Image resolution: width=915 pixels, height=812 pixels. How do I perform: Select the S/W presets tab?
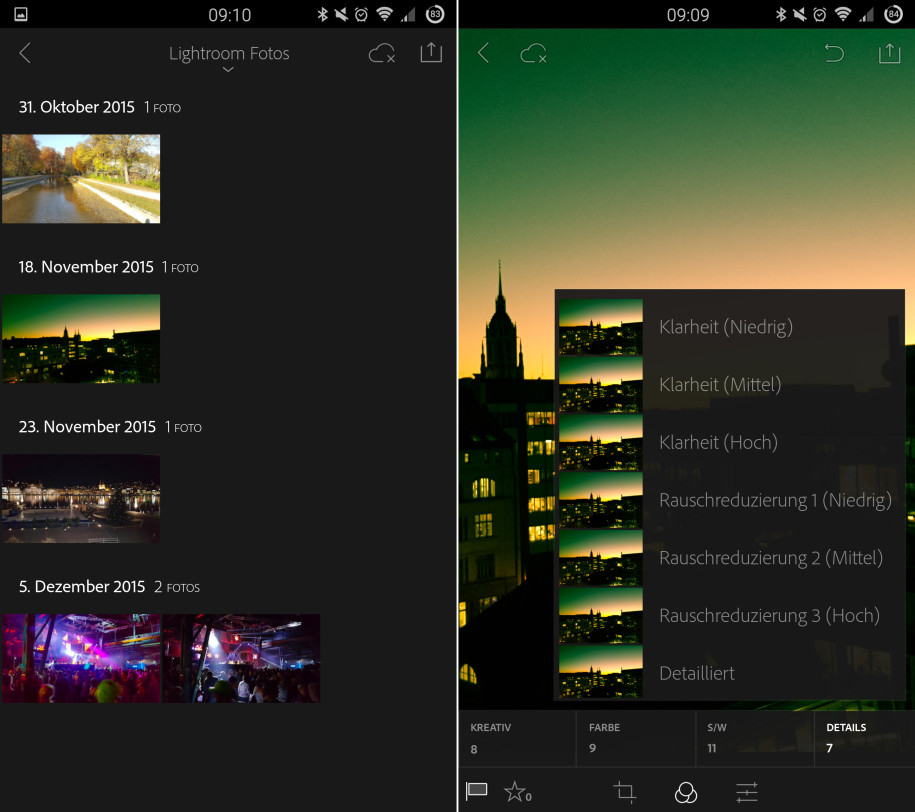[755, 738]
